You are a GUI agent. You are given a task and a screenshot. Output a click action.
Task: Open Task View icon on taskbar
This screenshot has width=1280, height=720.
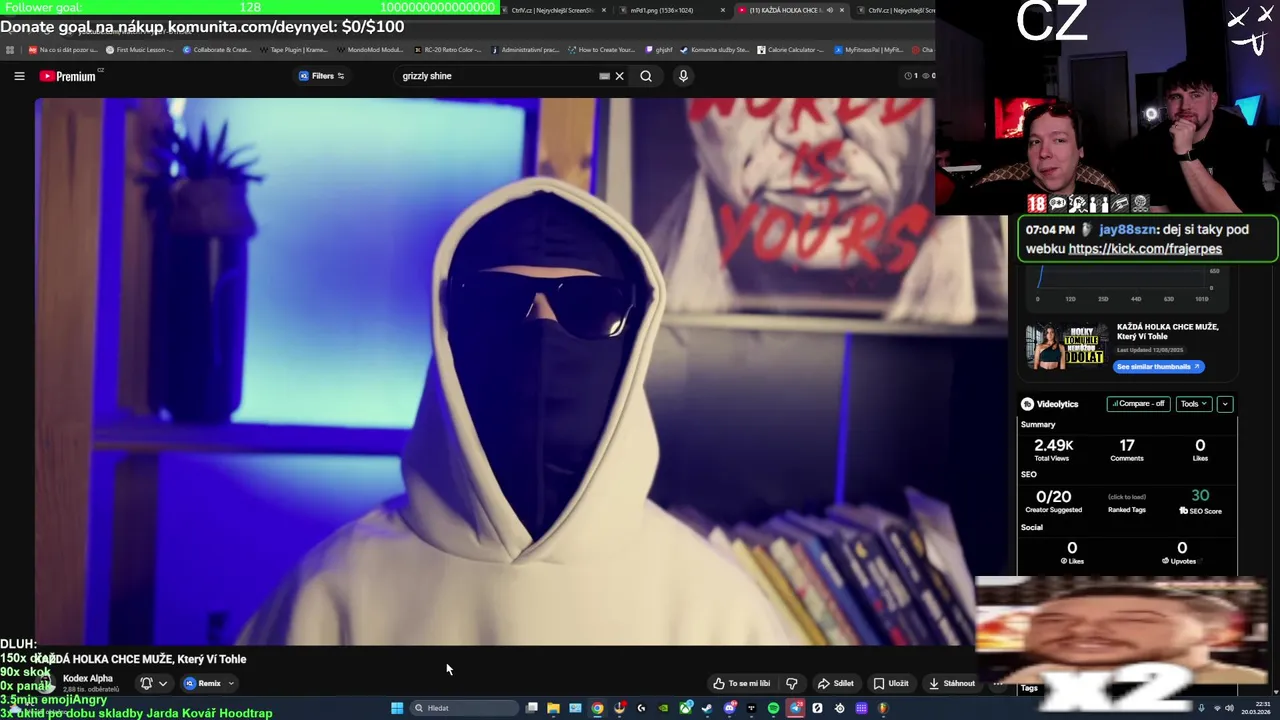point(532,708)
